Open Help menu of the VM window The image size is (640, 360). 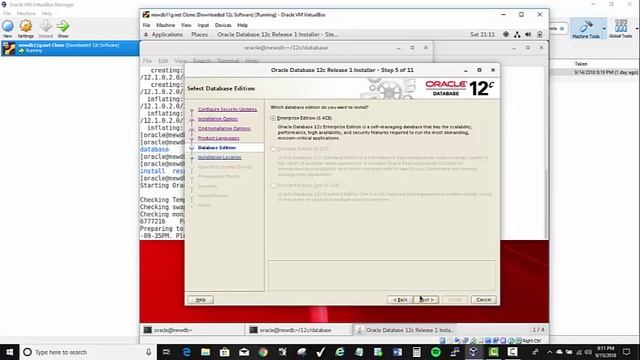[242, 25]
